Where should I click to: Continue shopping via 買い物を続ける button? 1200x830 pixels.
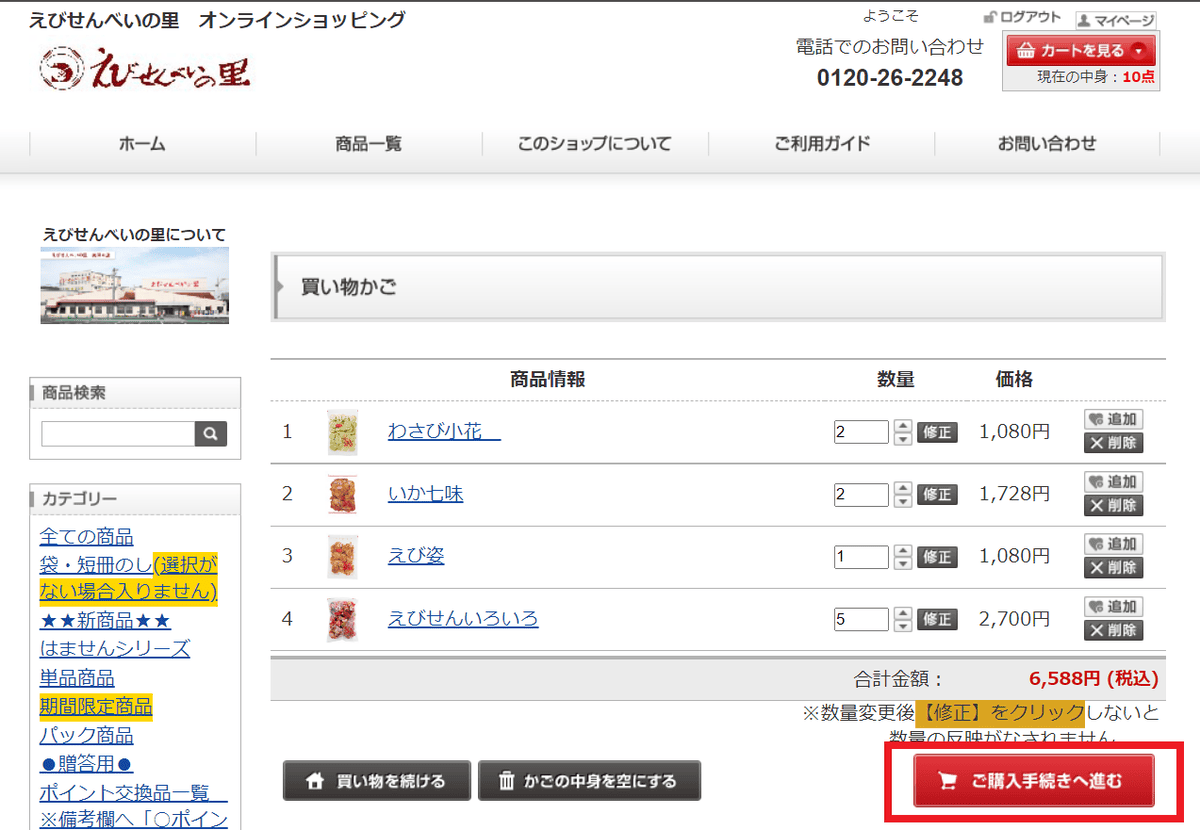tap(377, 781)
